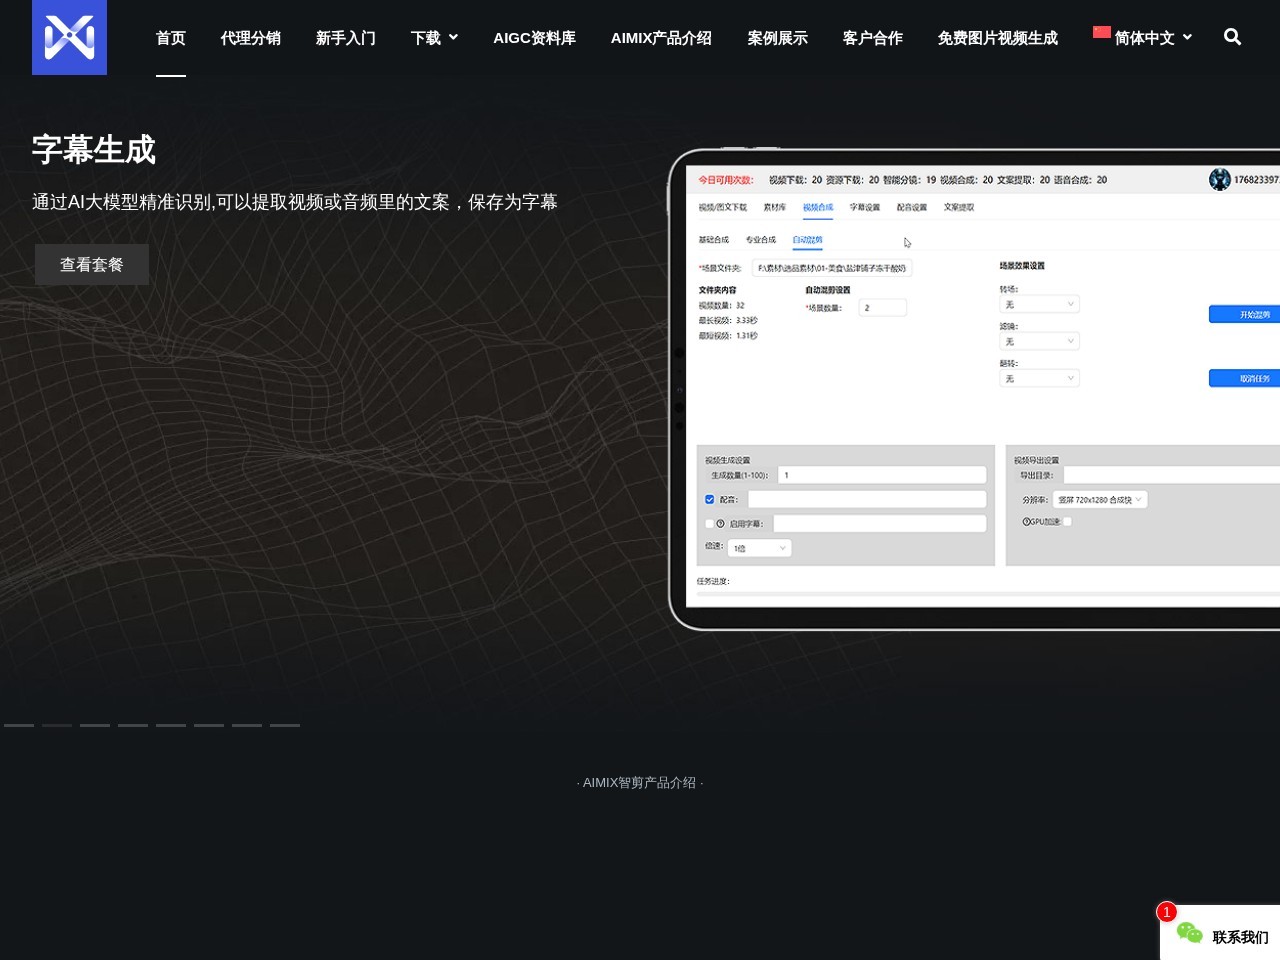Click the AIMIX logo icon
Screen dimensions: 1280x960
[69, 37]
